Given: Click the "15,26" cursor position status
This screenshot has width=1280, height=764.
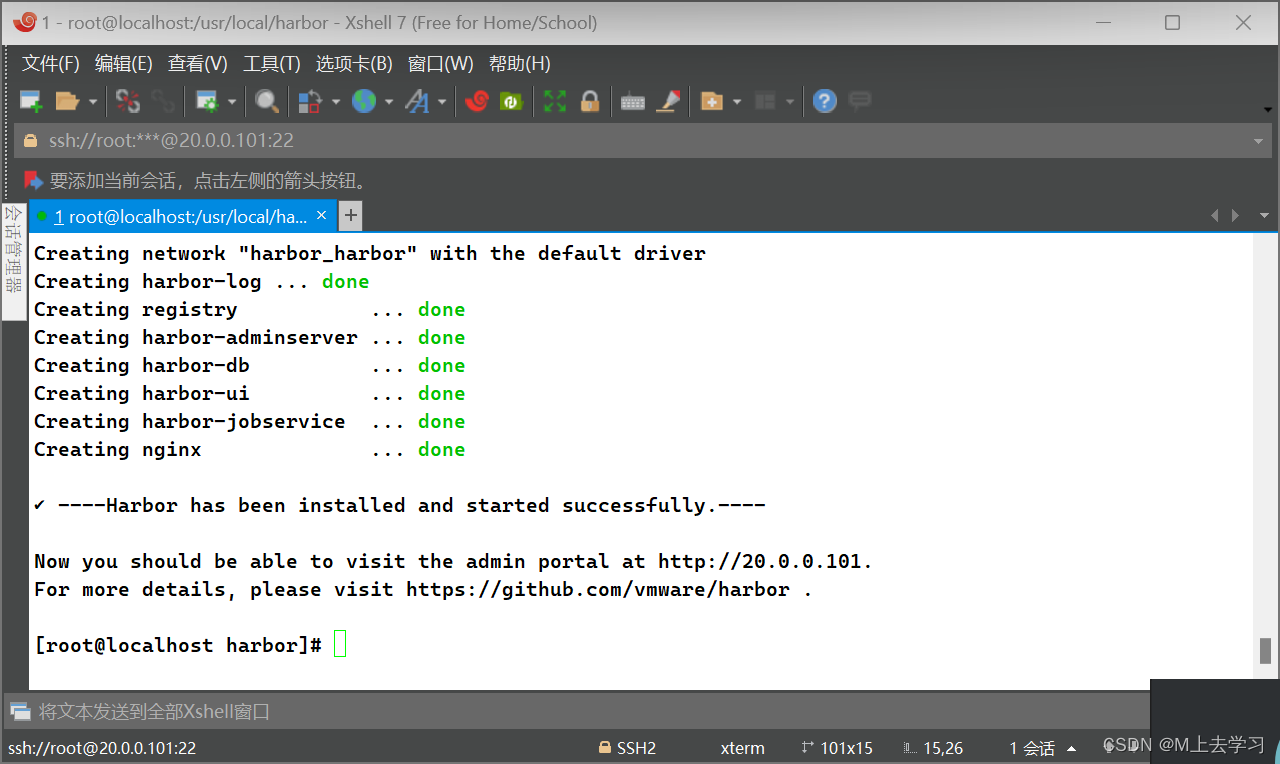Looking at the screenshot, I should [x=943, y=748].
